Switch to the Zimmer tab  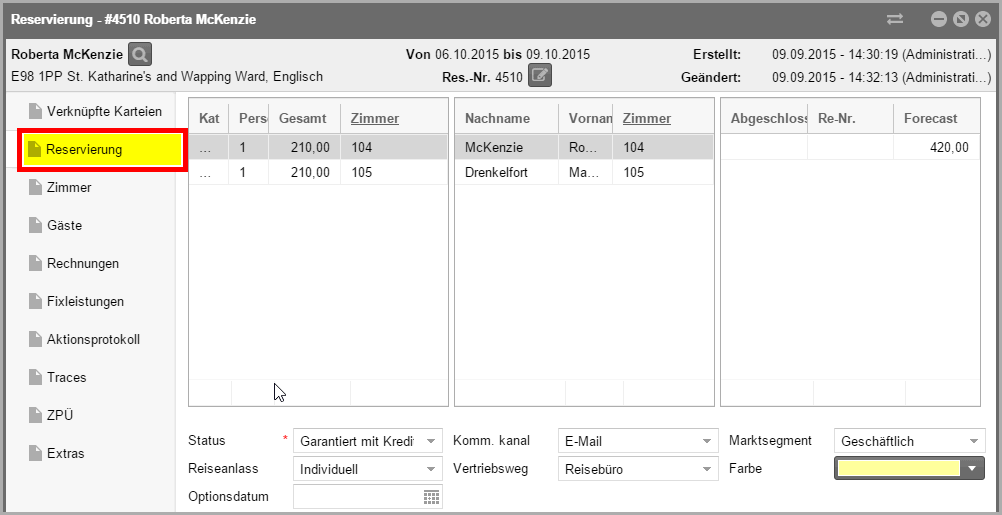69,187
